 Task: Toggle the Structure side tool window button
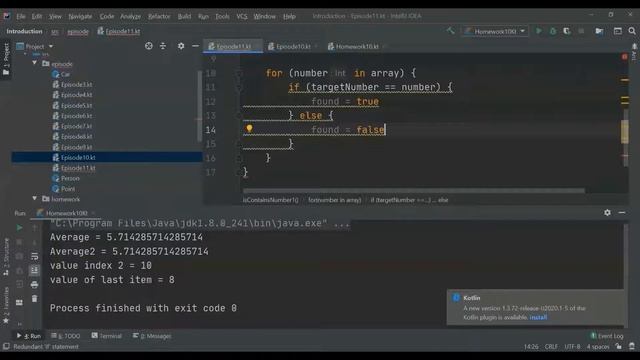point(6,257)
